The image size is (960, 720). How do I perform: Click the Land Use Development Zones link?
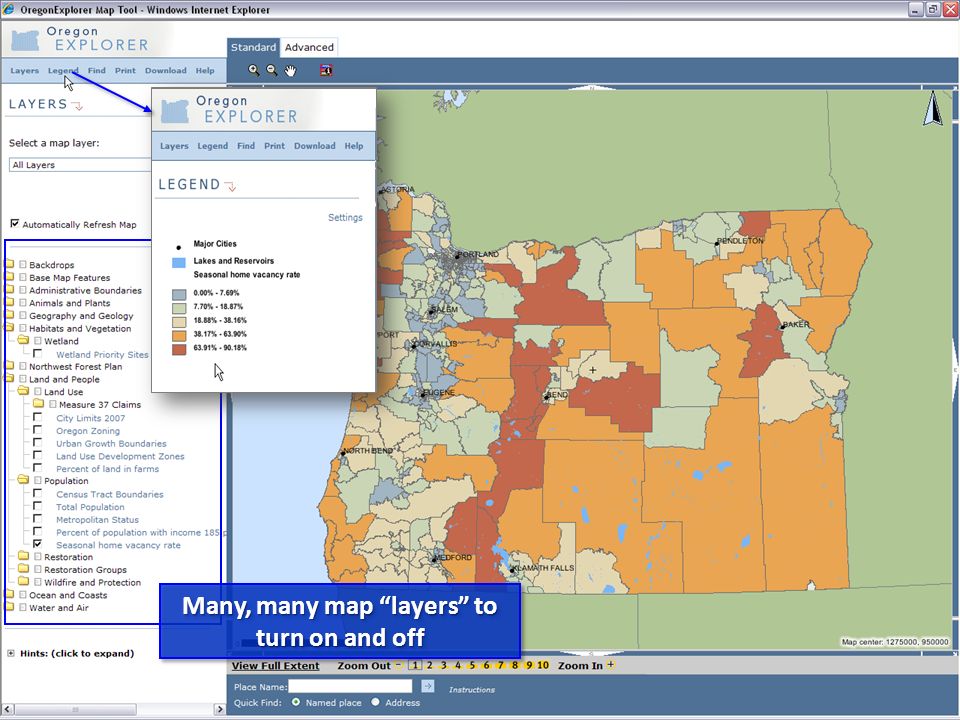[120, 456]
